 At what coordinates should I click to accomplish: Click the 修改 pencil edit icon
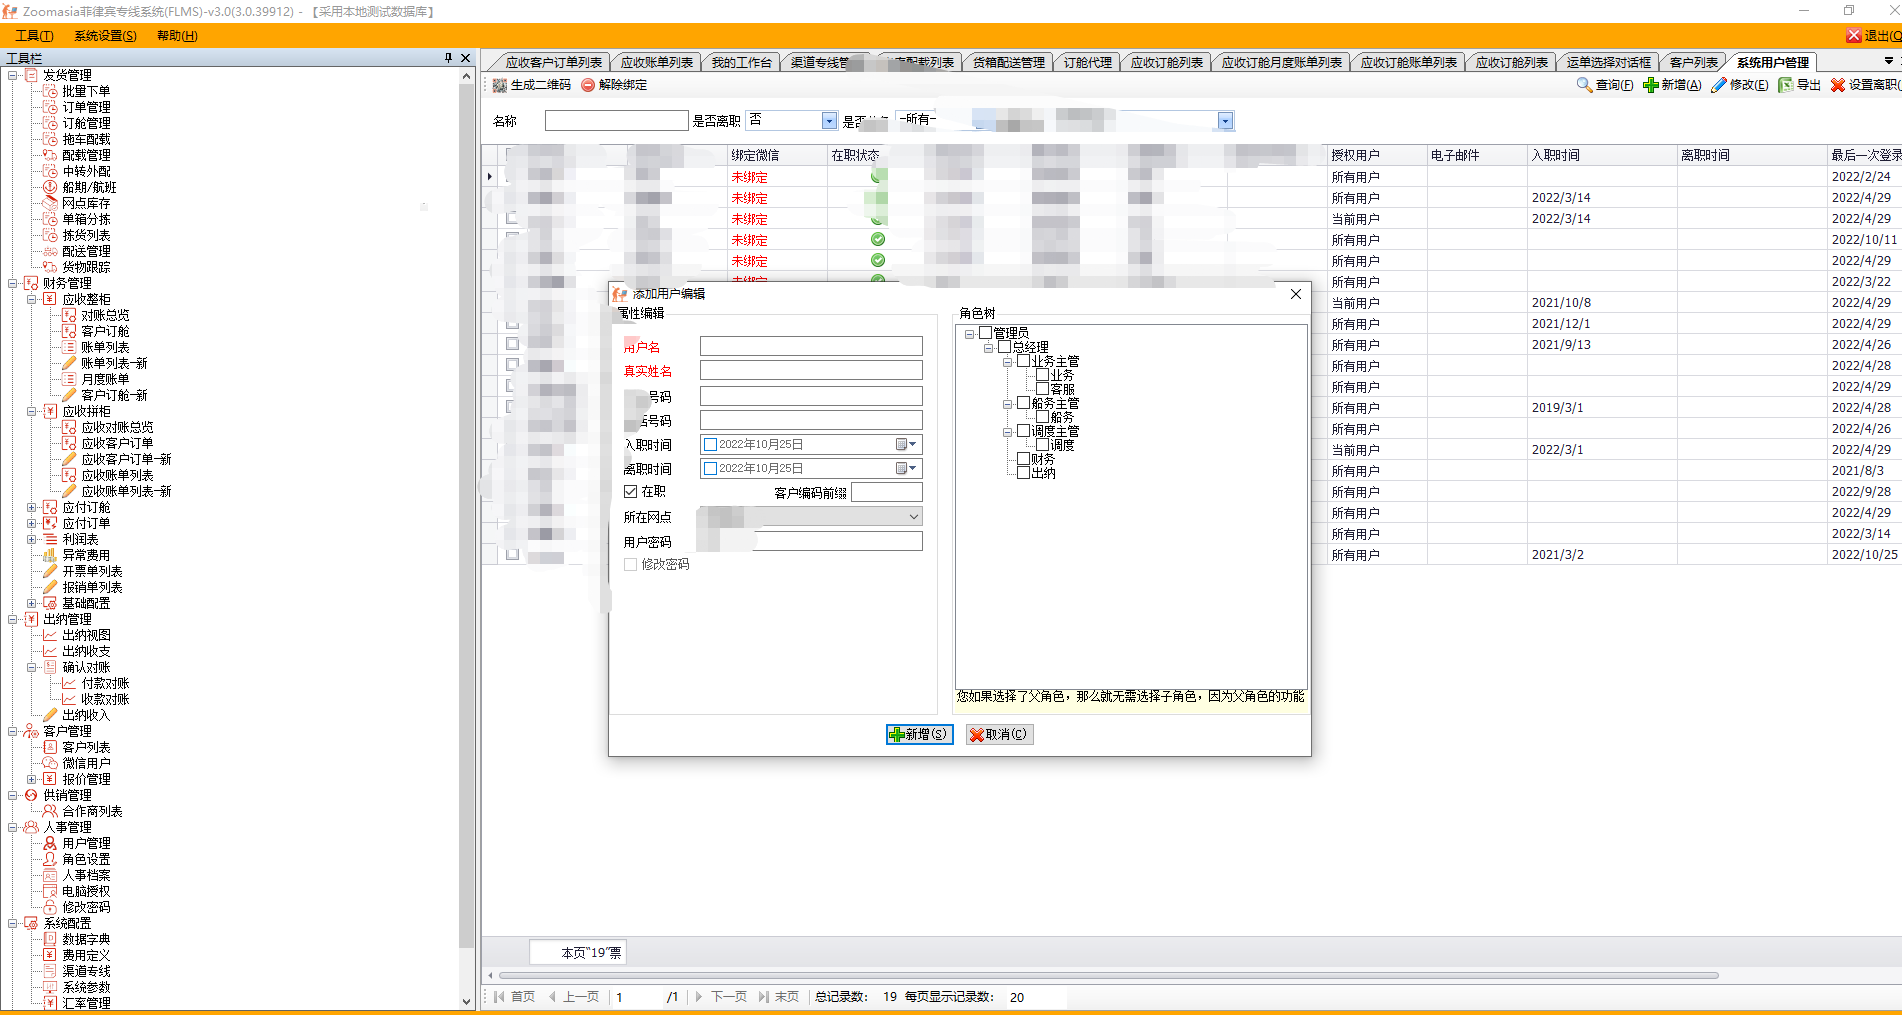click(x=1718, y=86)
